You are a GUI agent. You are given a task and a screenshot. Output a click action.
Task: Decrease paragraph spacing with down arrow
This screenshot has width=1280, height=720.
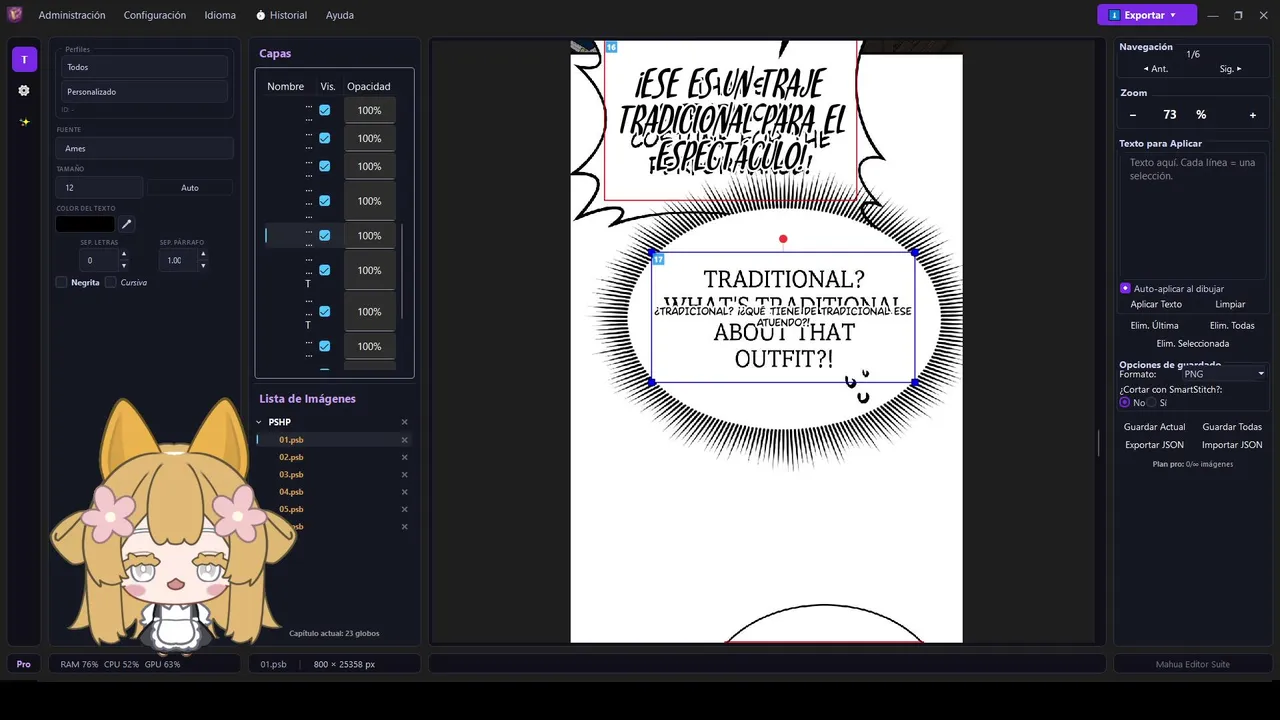[203, 266]
